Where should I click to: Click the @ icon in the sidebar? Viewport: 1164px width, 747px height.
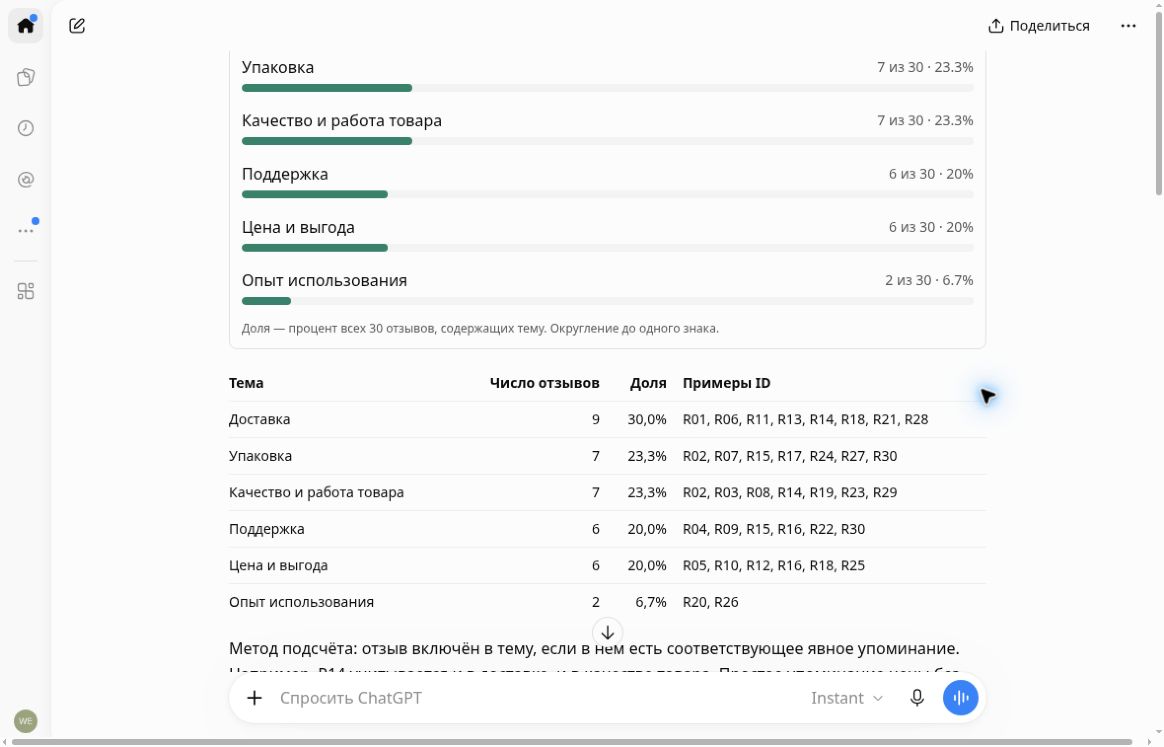(25, 180)
